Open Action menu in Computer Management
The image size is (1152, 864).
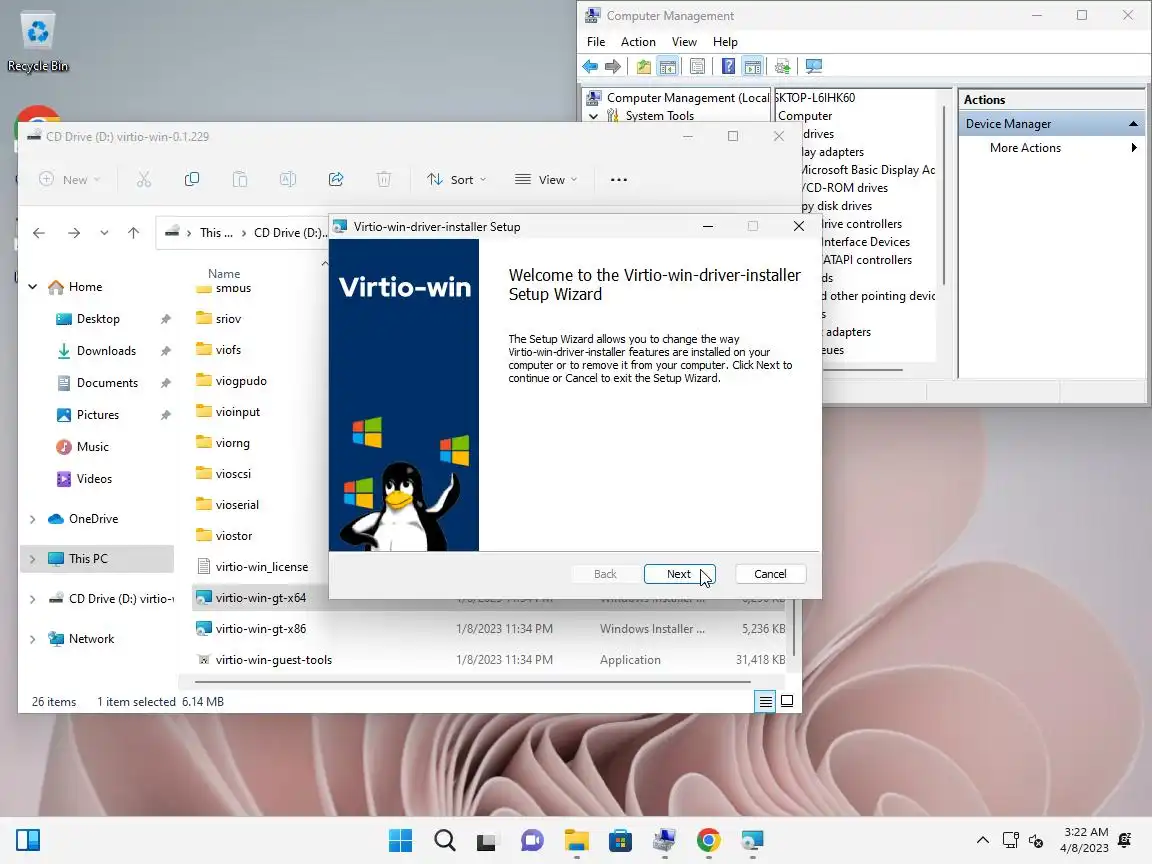638,42
